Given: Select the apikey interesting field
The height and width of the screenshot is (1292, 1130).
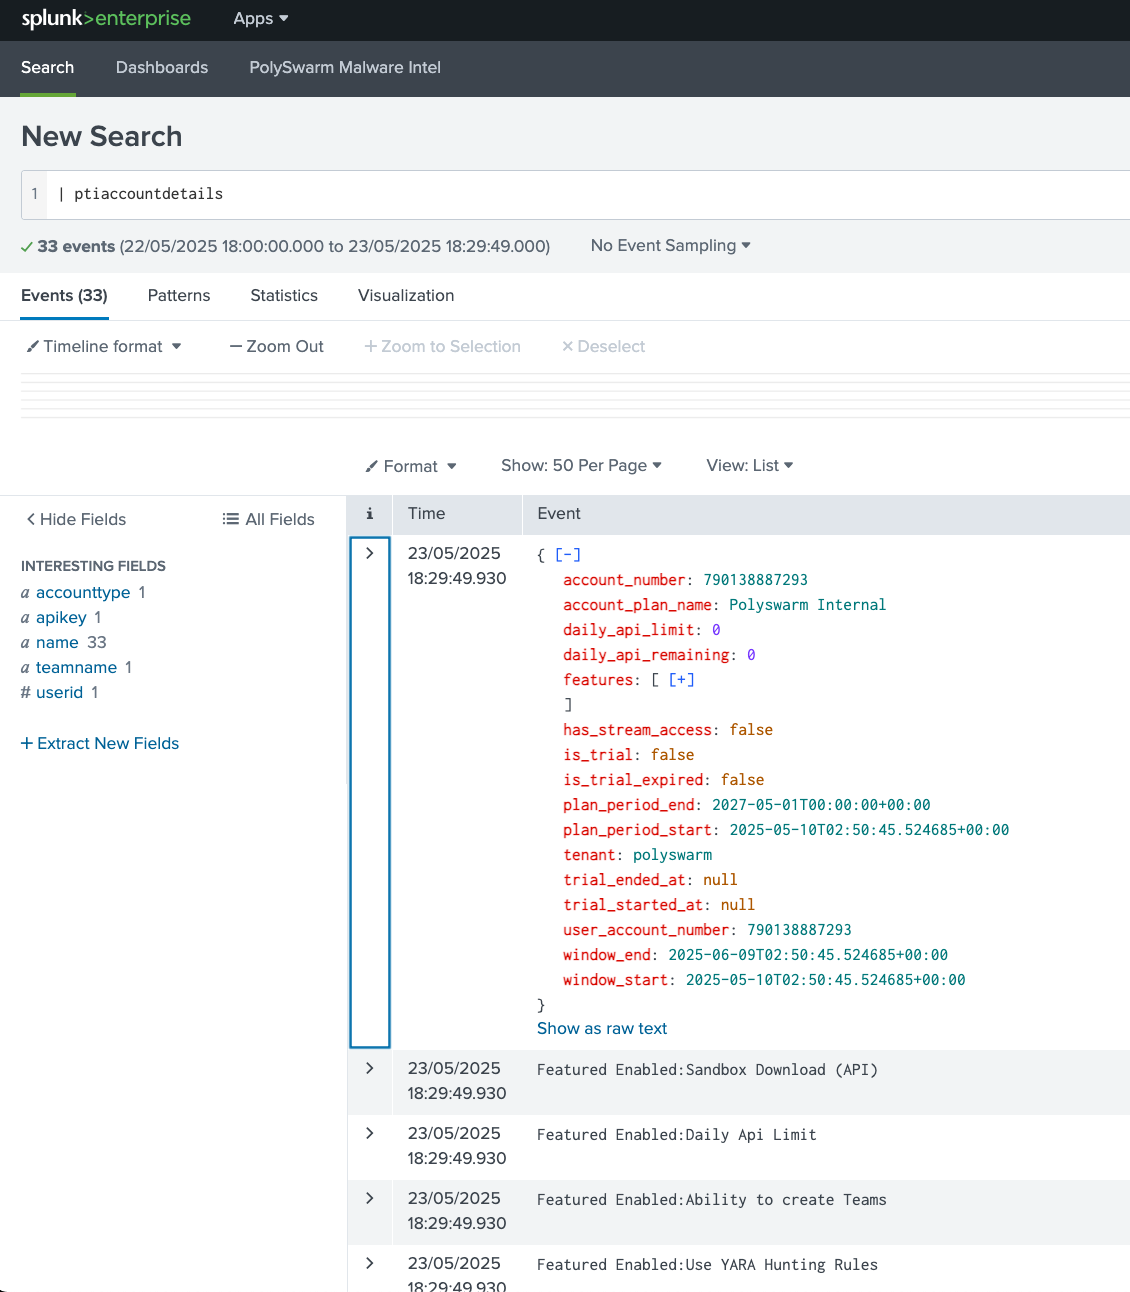Looking at the screenshot, I should point(61,617).
